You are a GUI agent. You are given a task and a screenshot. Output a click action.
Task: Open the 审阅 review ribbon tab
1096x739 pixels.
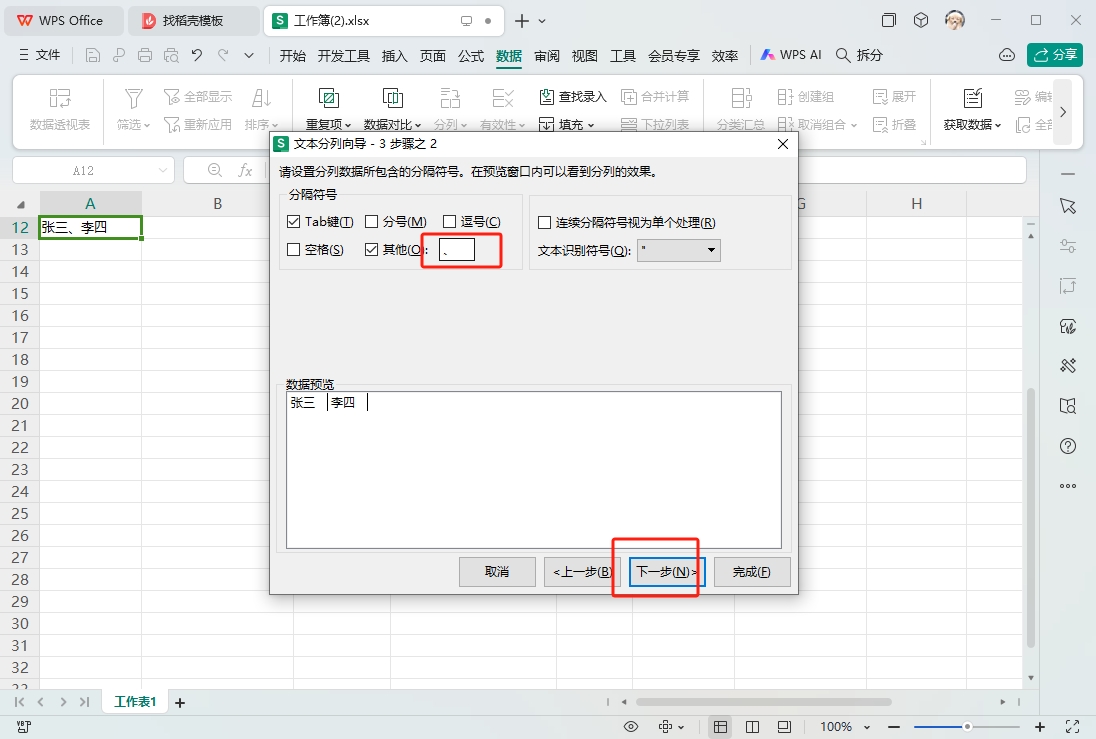547,56
